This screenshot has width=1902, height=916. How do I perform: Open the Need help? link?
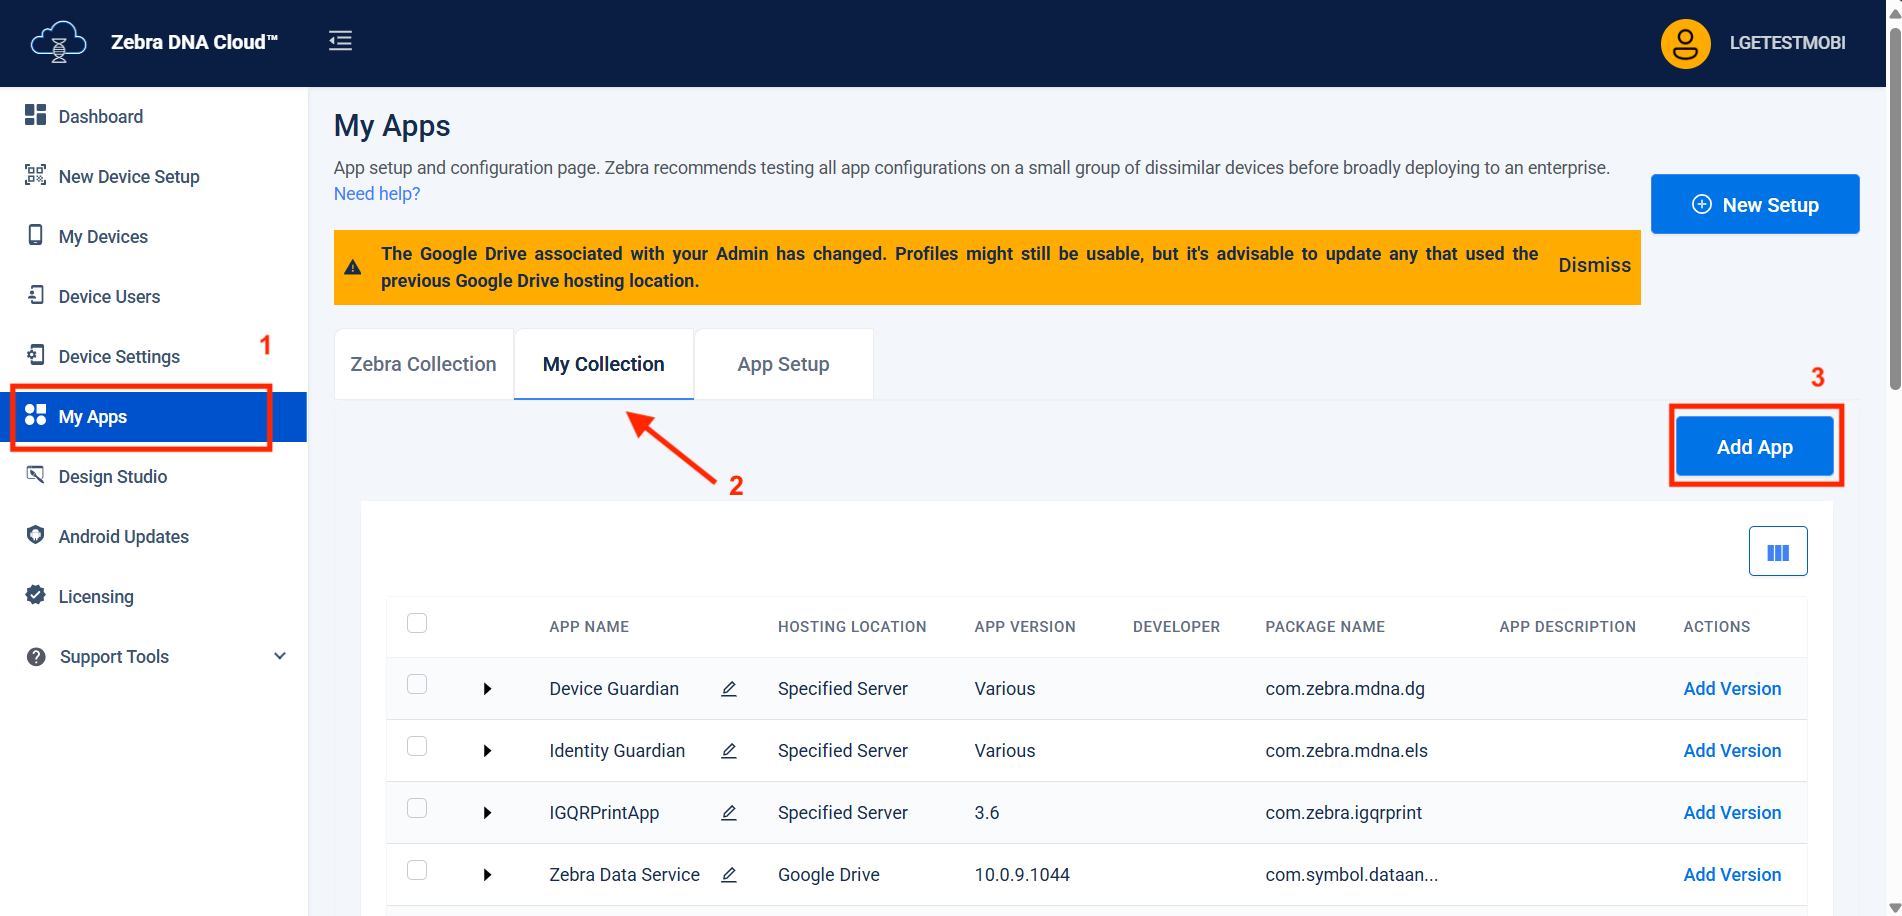(377, 194)
